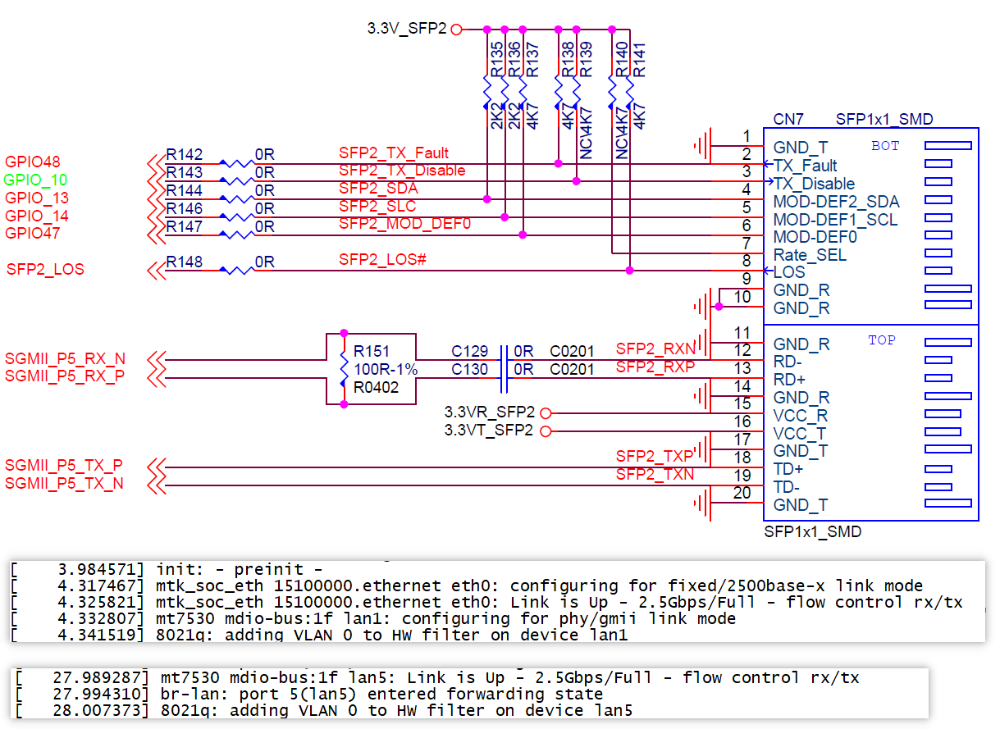Click the TX_Disable pin name
1000x729 pixels.
click(x=814, y=184)
